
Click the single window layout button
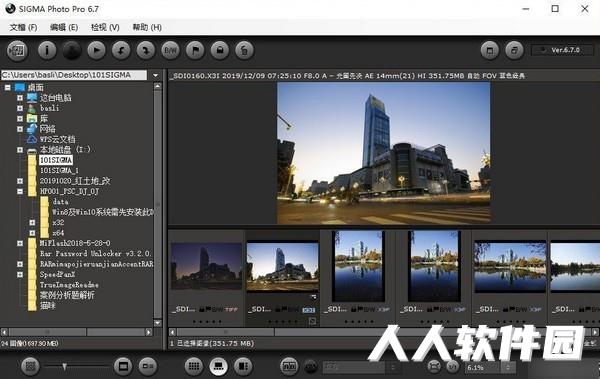490,50
